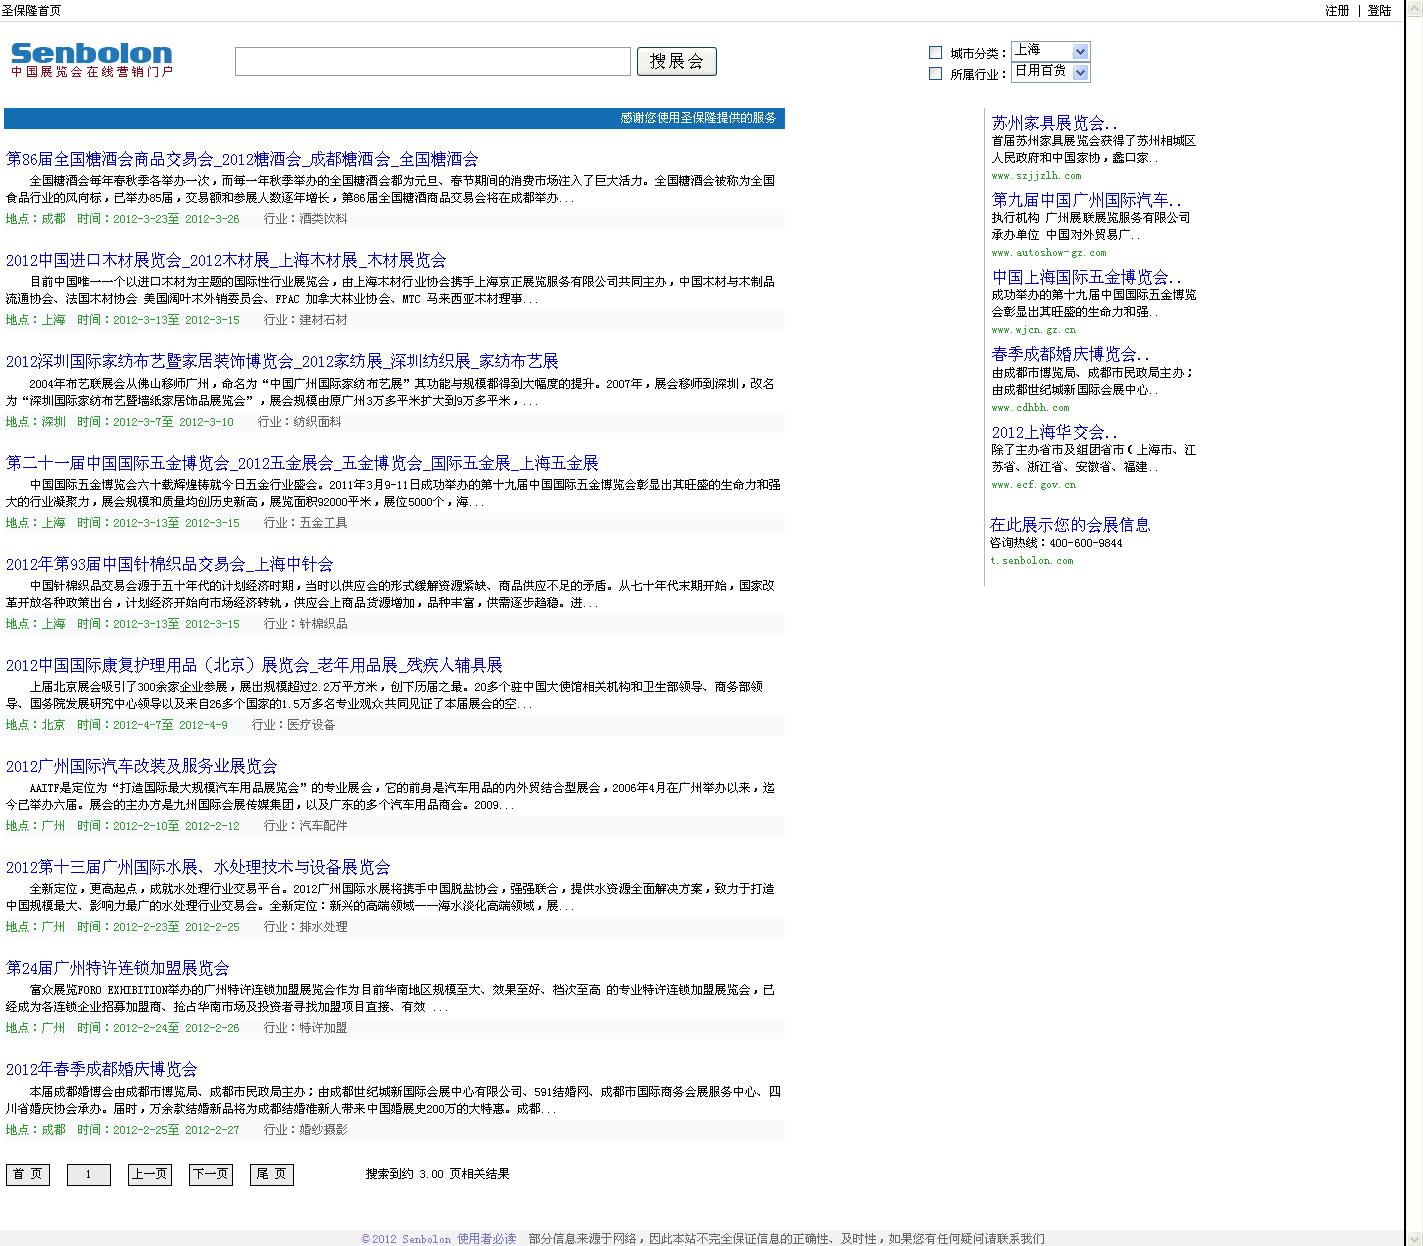Open the 第86届全国糖酒会商品交易会 result
This screenshot has height=1246, width=1423.
tap(242, 159)
